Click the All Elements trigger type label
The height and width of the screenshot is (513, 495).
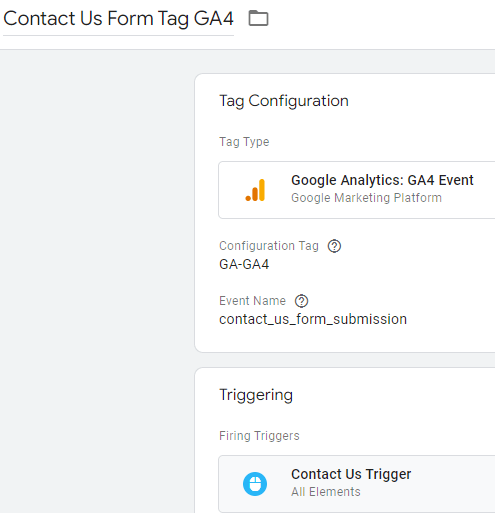pyautogui.click(x=326, y=492)
